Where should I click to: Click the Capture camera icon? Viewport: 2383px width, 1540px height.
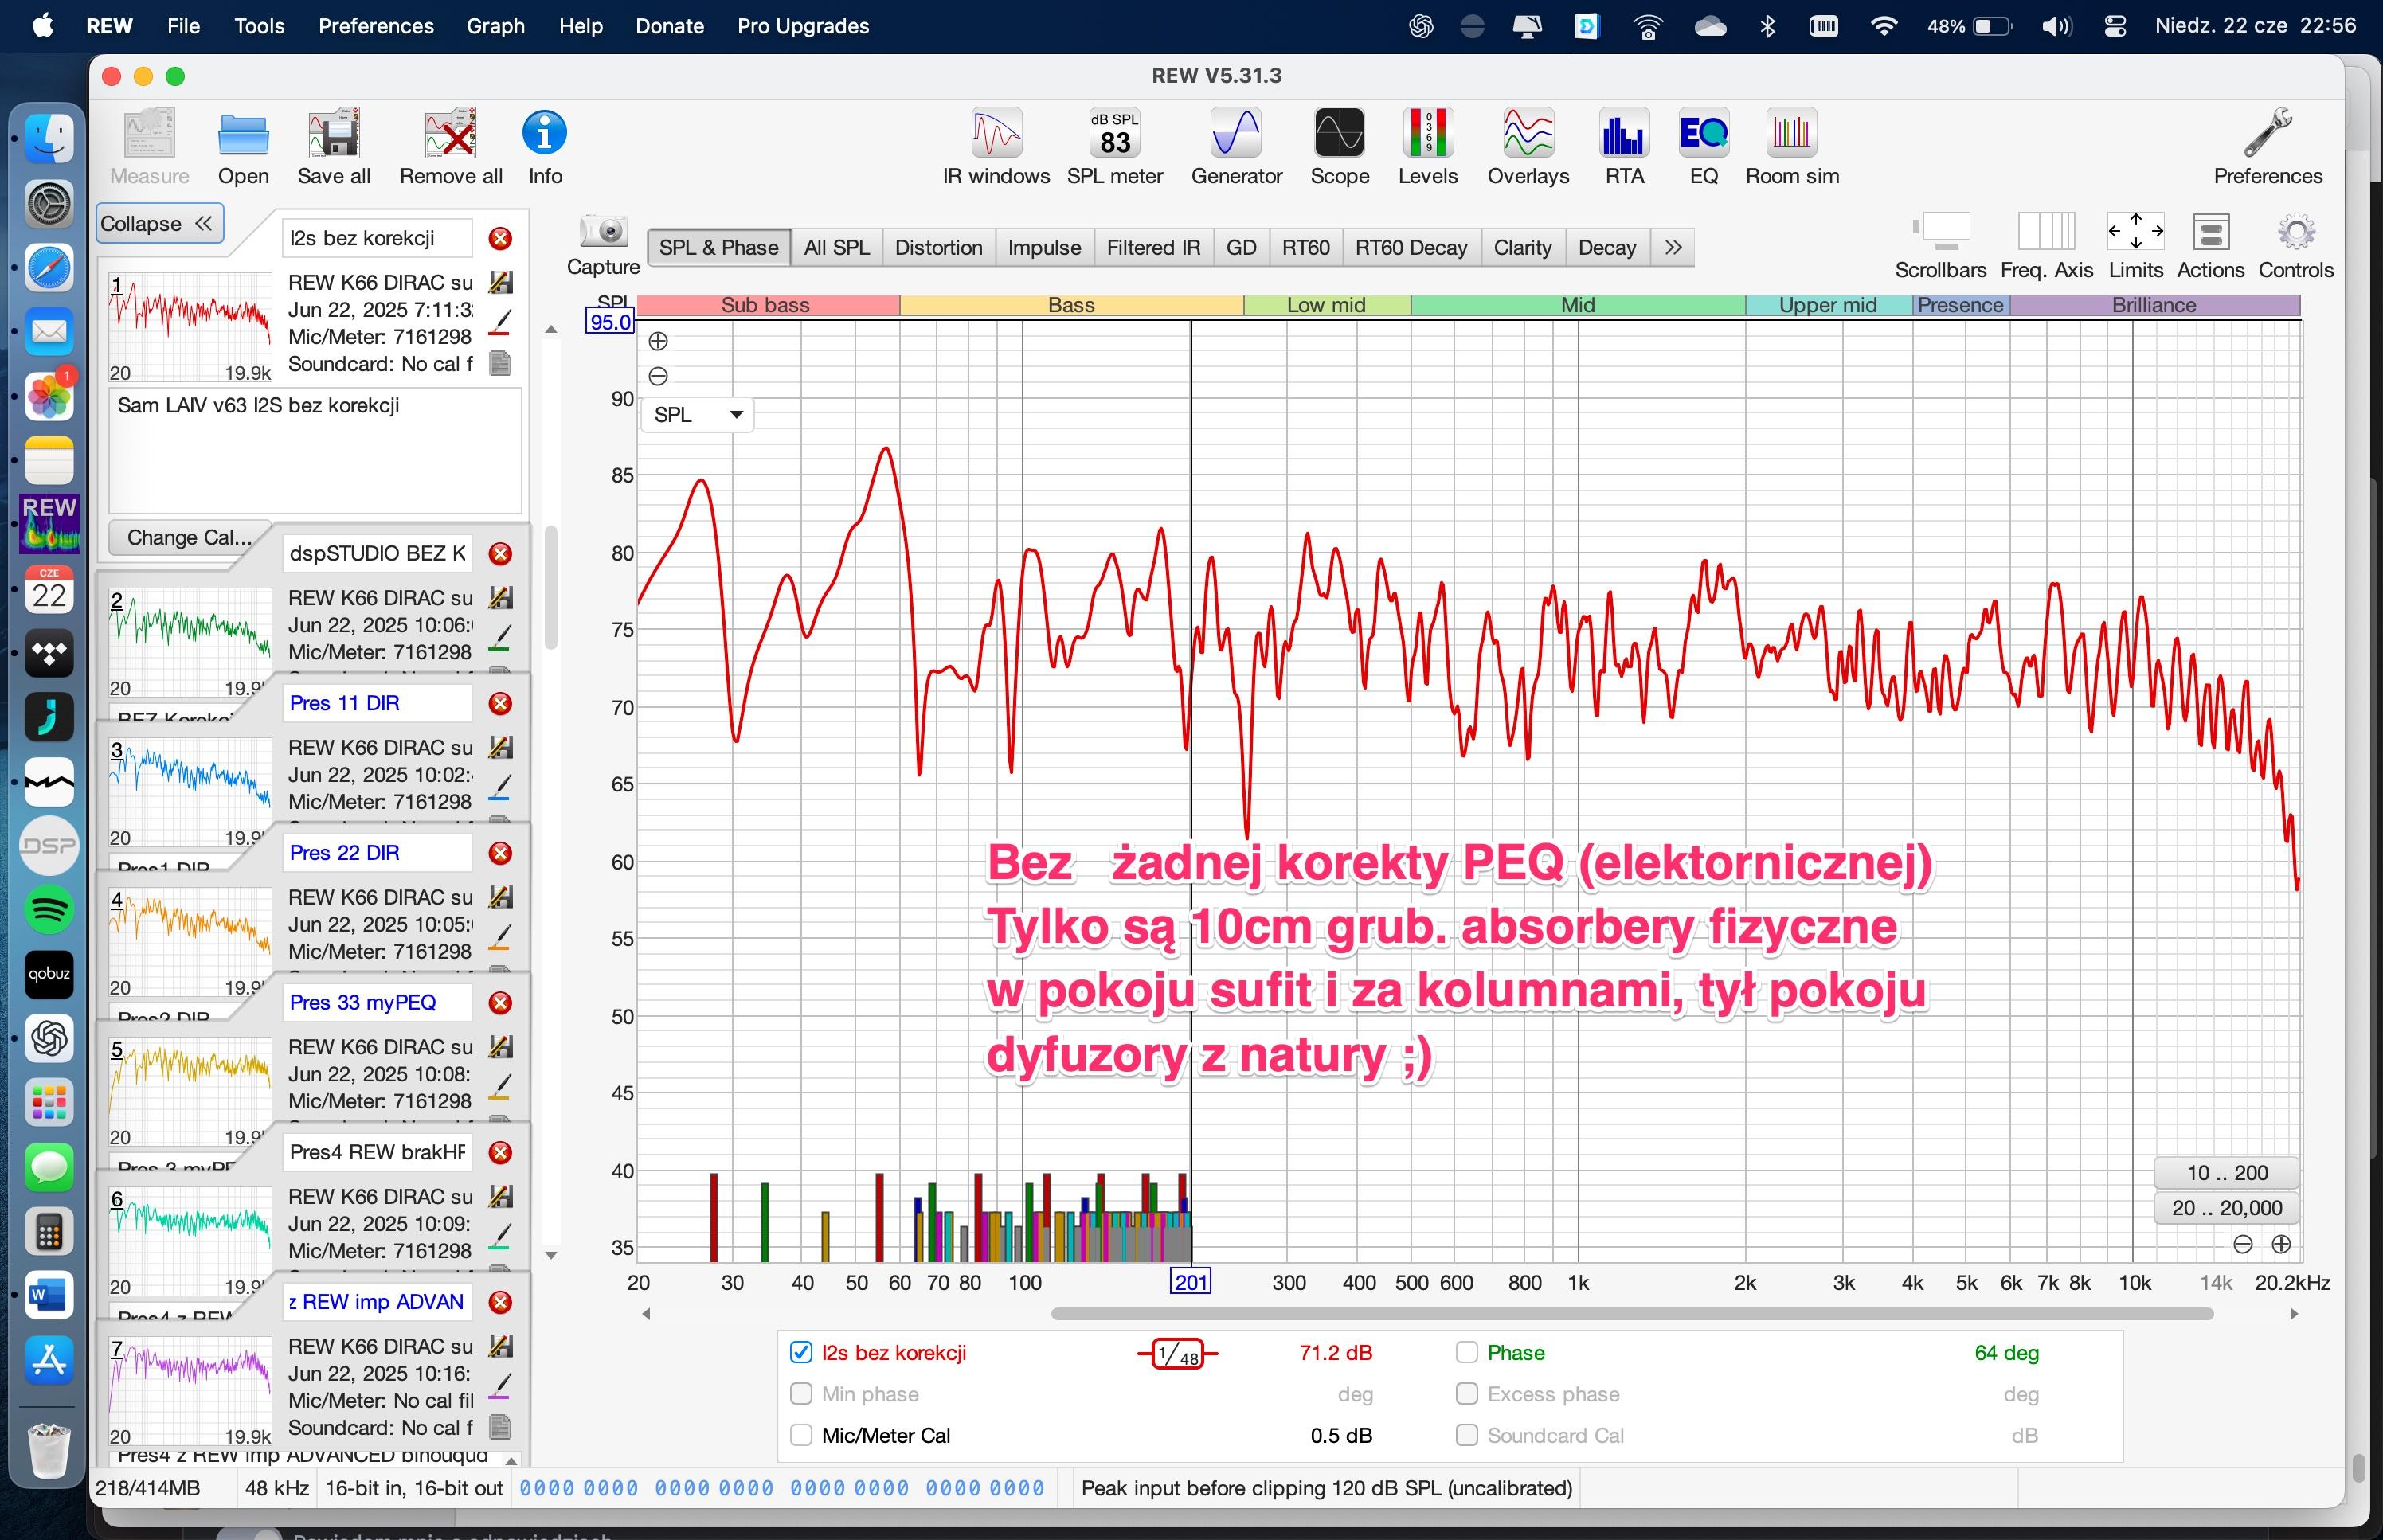click(x=603, y=232)
